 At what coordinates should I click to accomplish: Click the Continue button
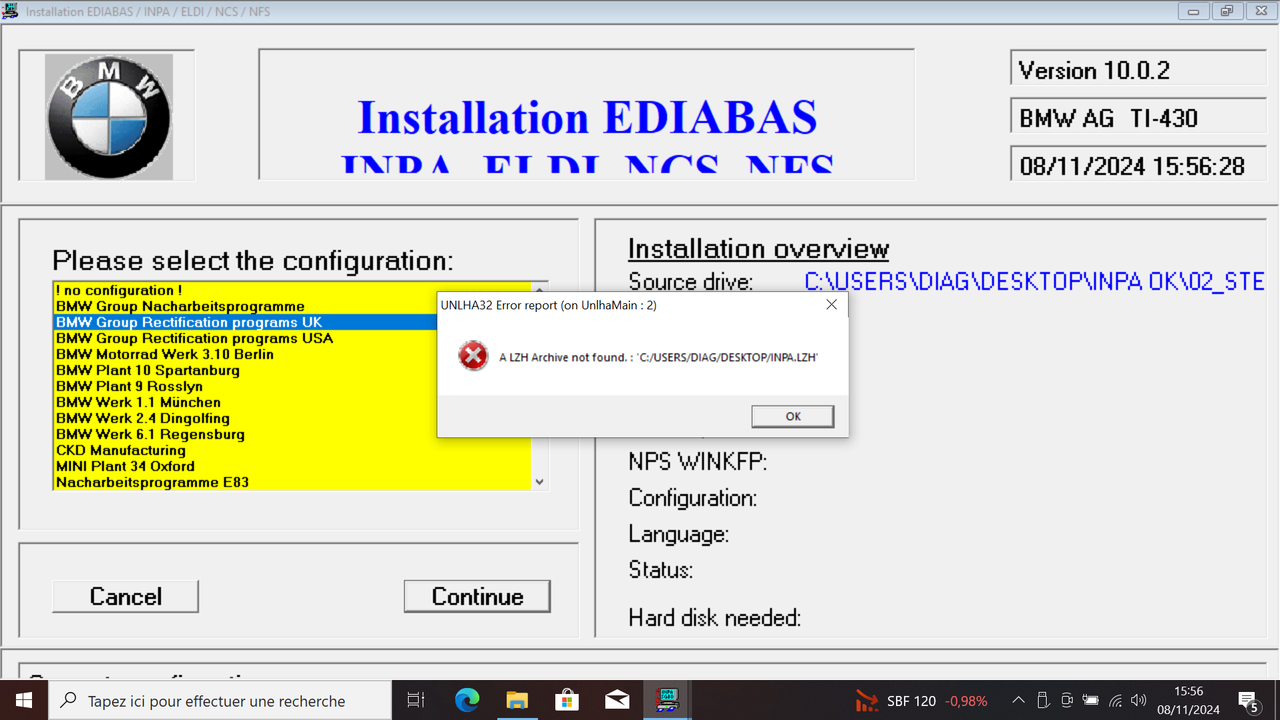click(x=477, y=596)
